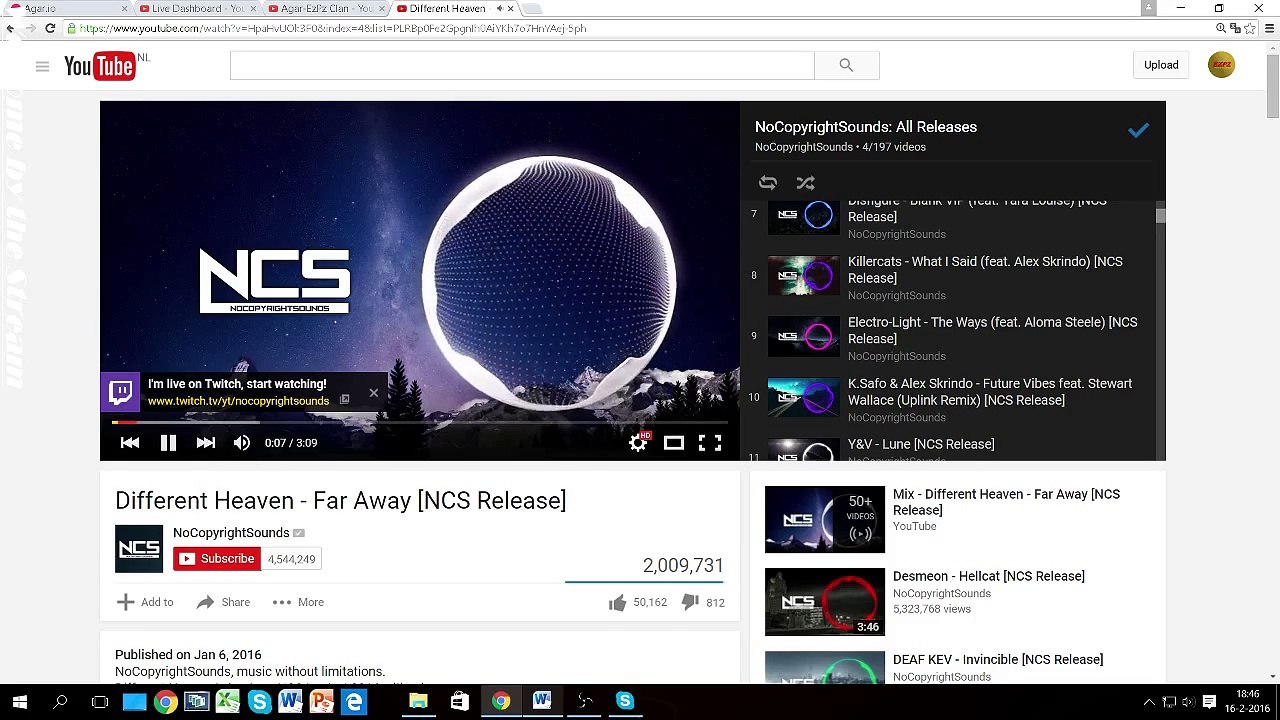
Task: Open the player settings gear
Action: pos(638,443)
